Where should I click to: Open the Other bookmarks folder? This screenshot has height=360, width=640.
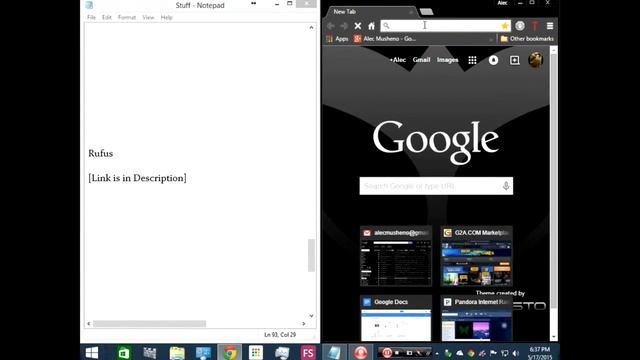[x=527, y=39]
